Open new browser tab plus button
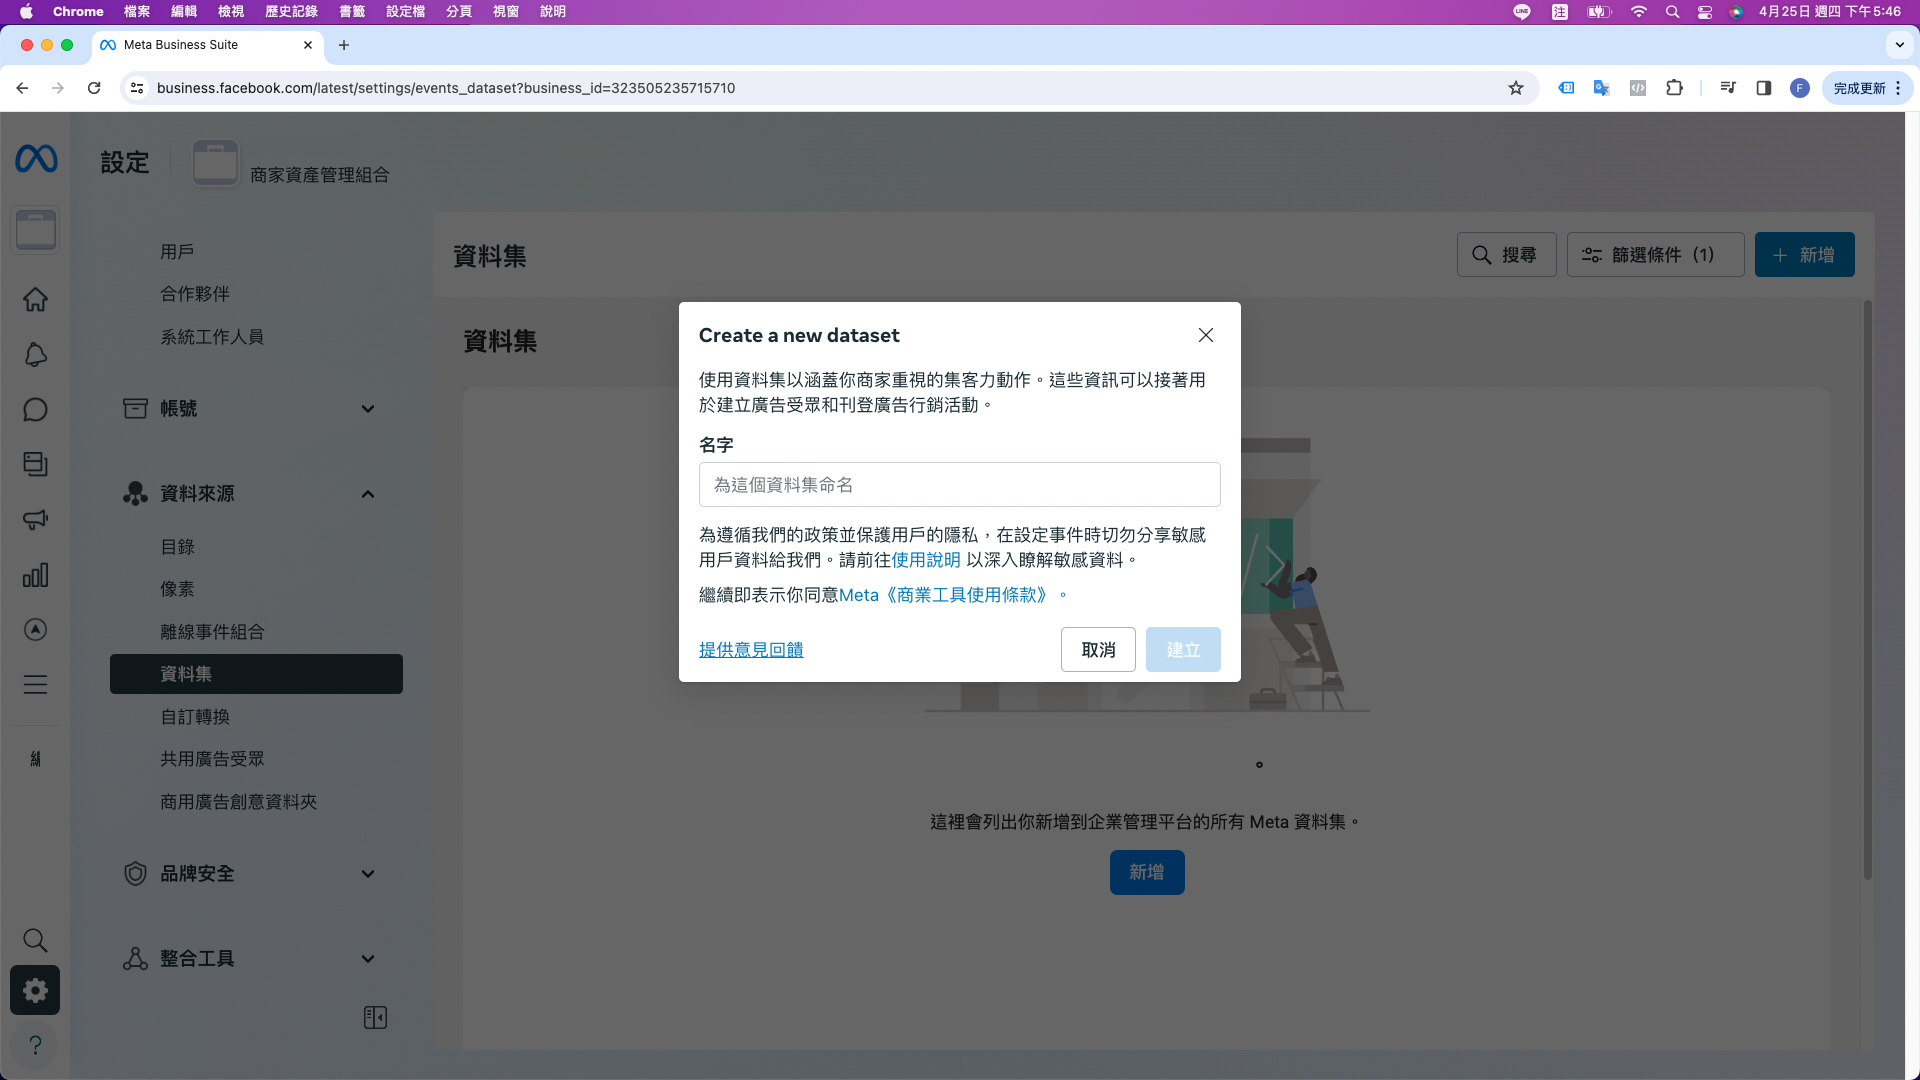This screenshot has width=1920, height=1080. [344, 45]
